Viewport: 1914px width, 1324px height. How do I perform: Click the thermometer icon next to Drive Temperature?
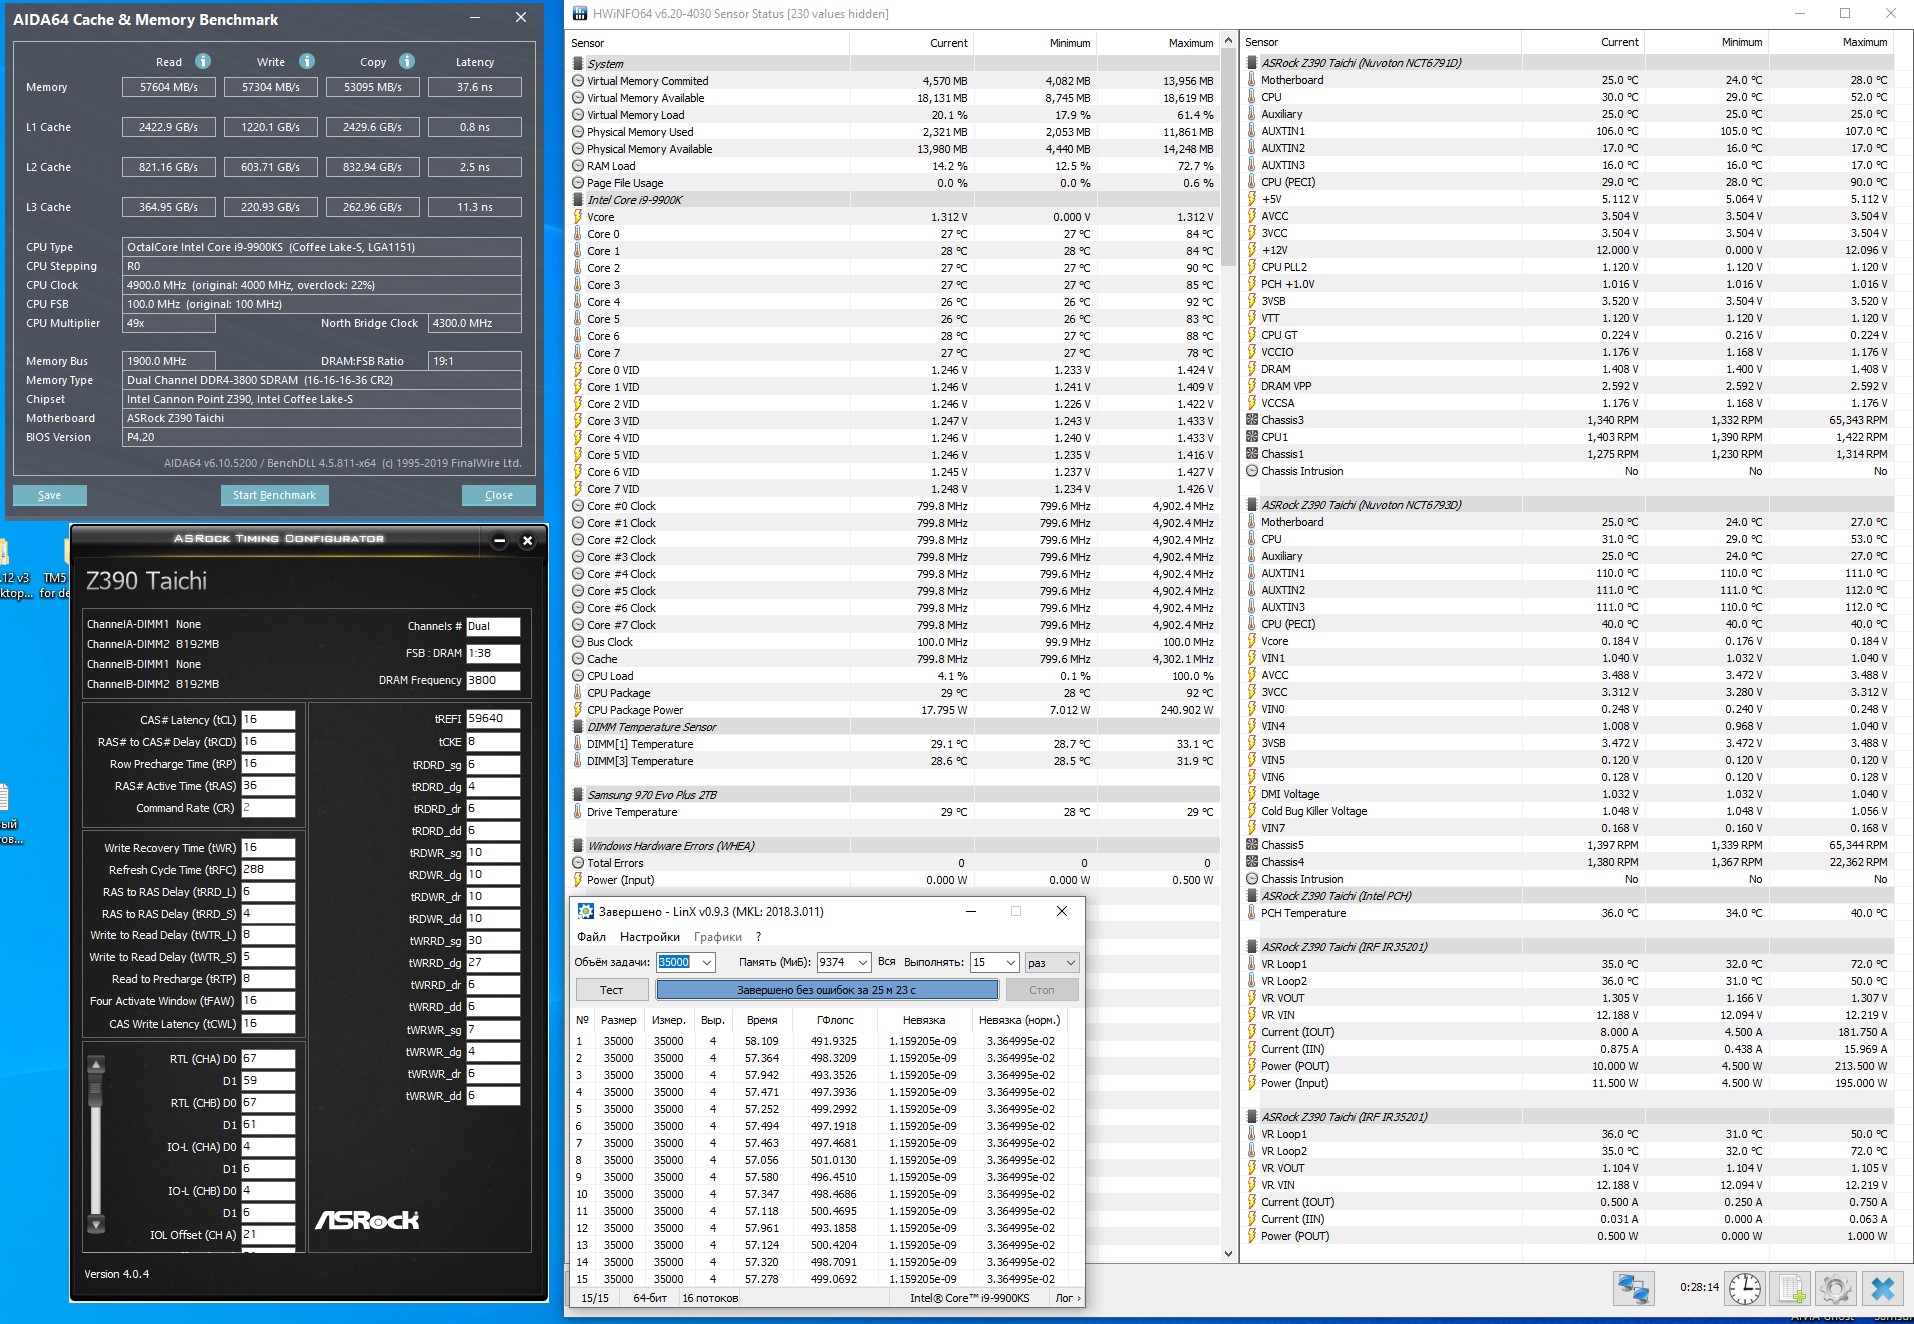[578, 812]
